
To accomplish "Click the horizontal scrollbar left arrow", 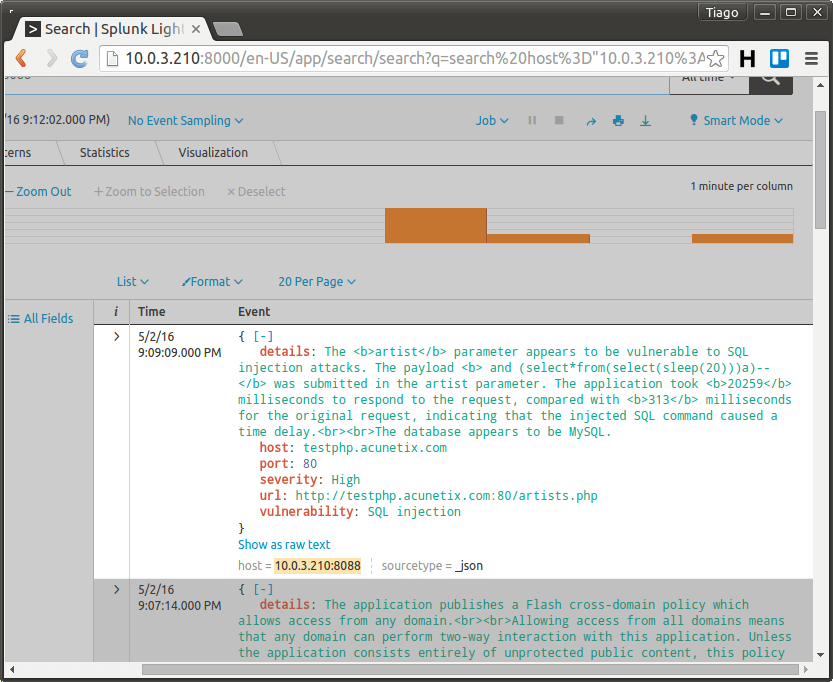I will click(12, 670).
